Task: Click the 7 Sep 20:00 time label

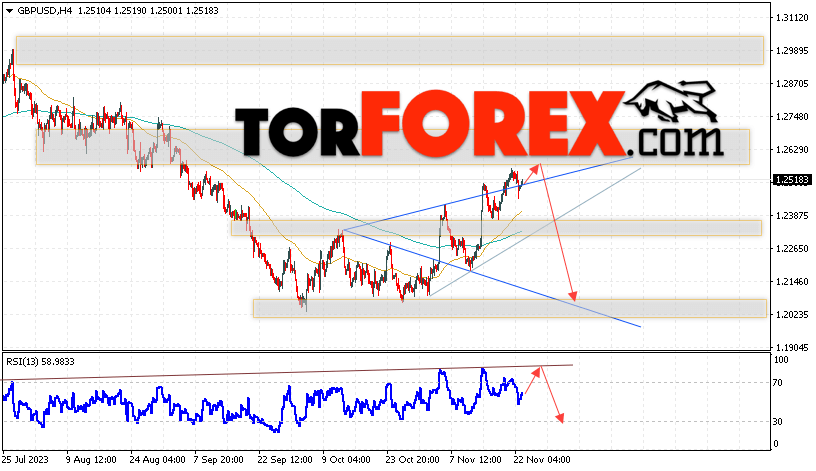Action: [219, 460]
